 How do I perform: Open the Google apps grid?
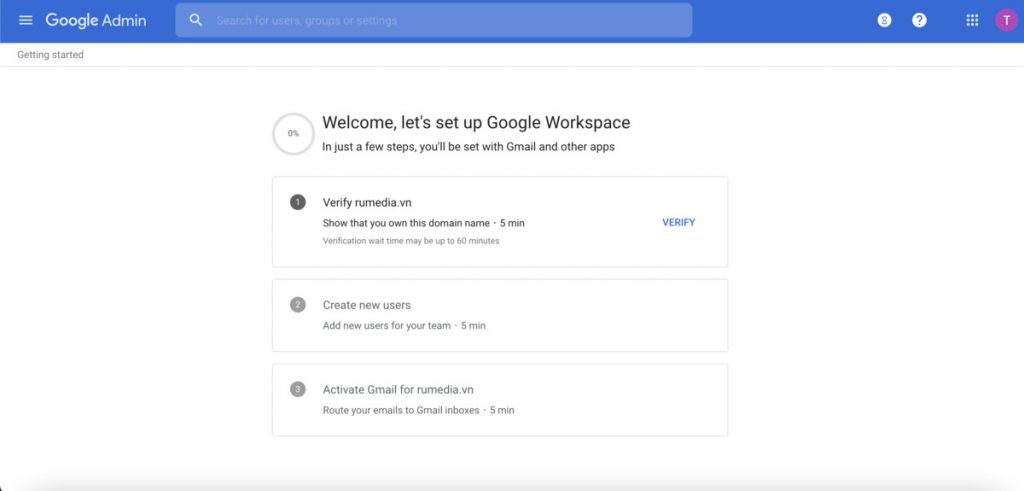tap(972, 20)
